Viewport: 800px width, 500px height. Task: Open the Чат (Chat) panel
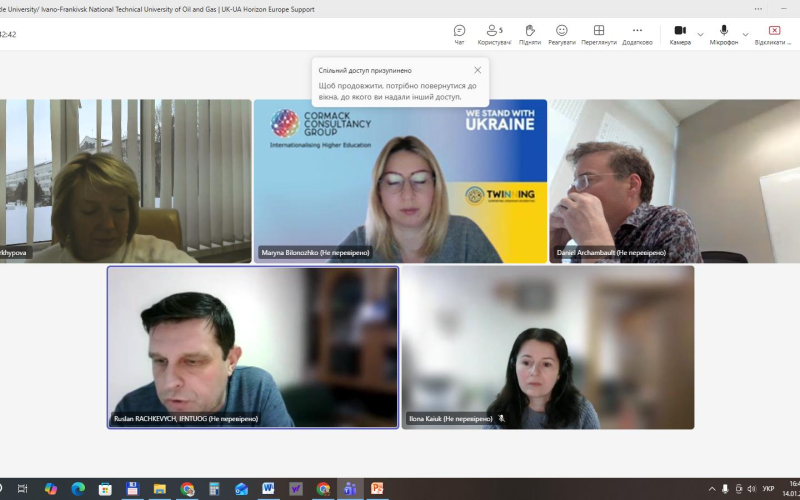pyautogui.click(x=459, y=34)
